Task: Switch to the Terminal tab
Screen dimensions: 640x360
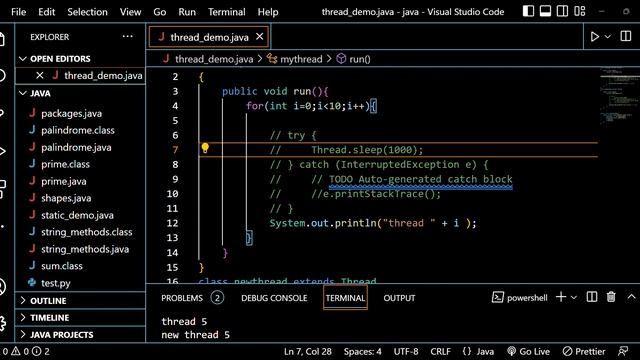Action: 345,298
